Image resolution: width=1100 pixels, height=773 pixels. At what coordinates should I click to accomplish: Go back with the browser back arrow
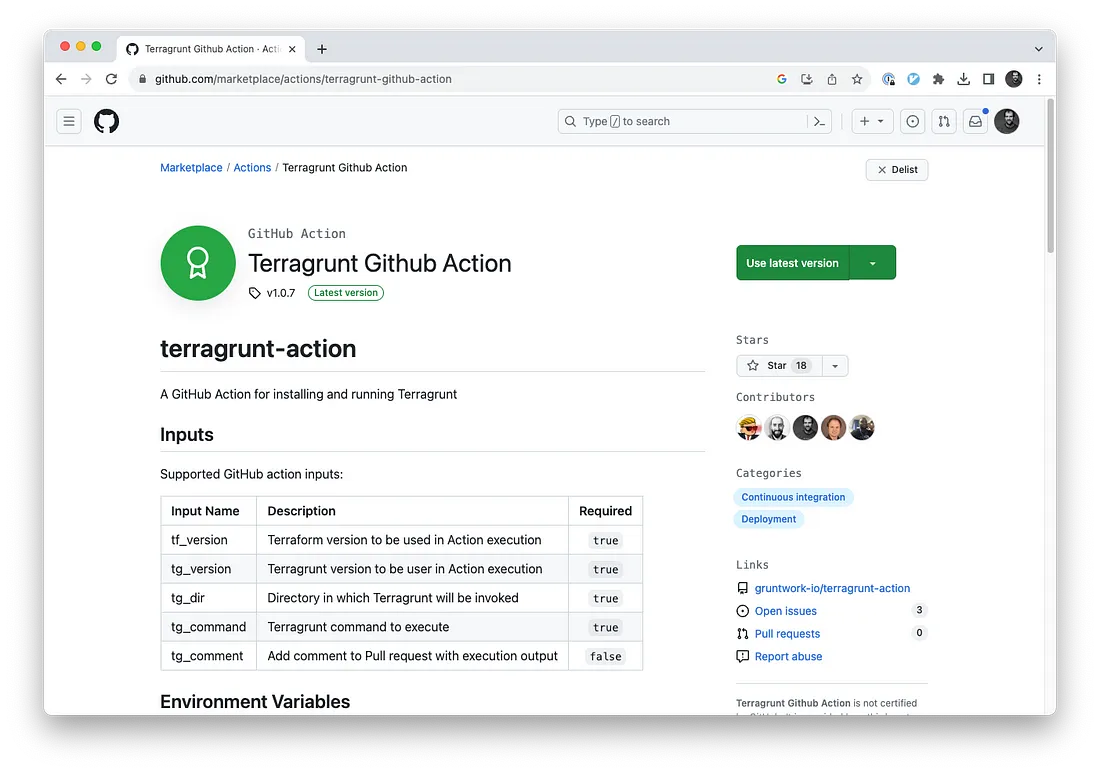(x=61, y=79)
